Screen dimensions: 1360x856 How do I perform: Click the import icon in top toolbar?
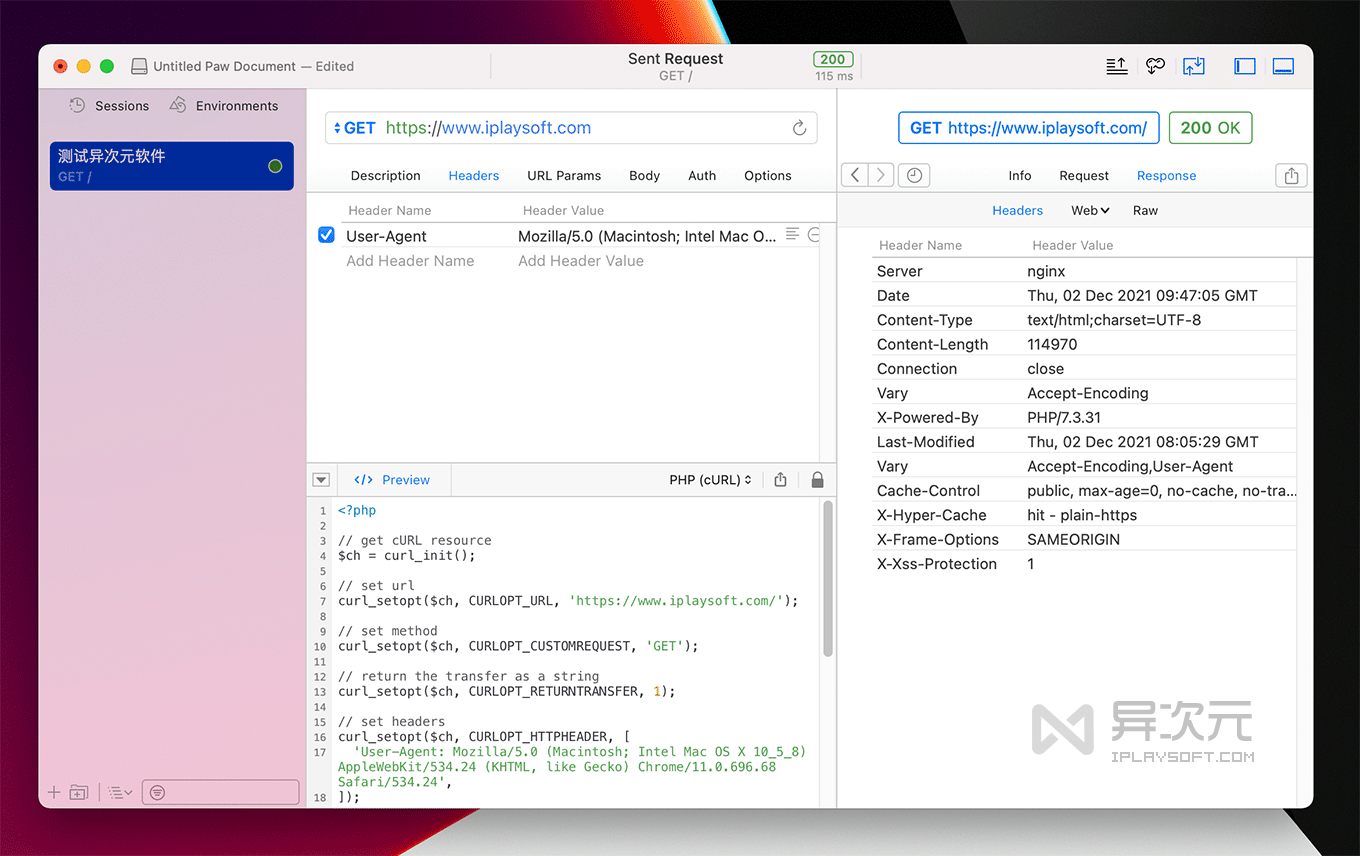click(x=1193, y=66)
